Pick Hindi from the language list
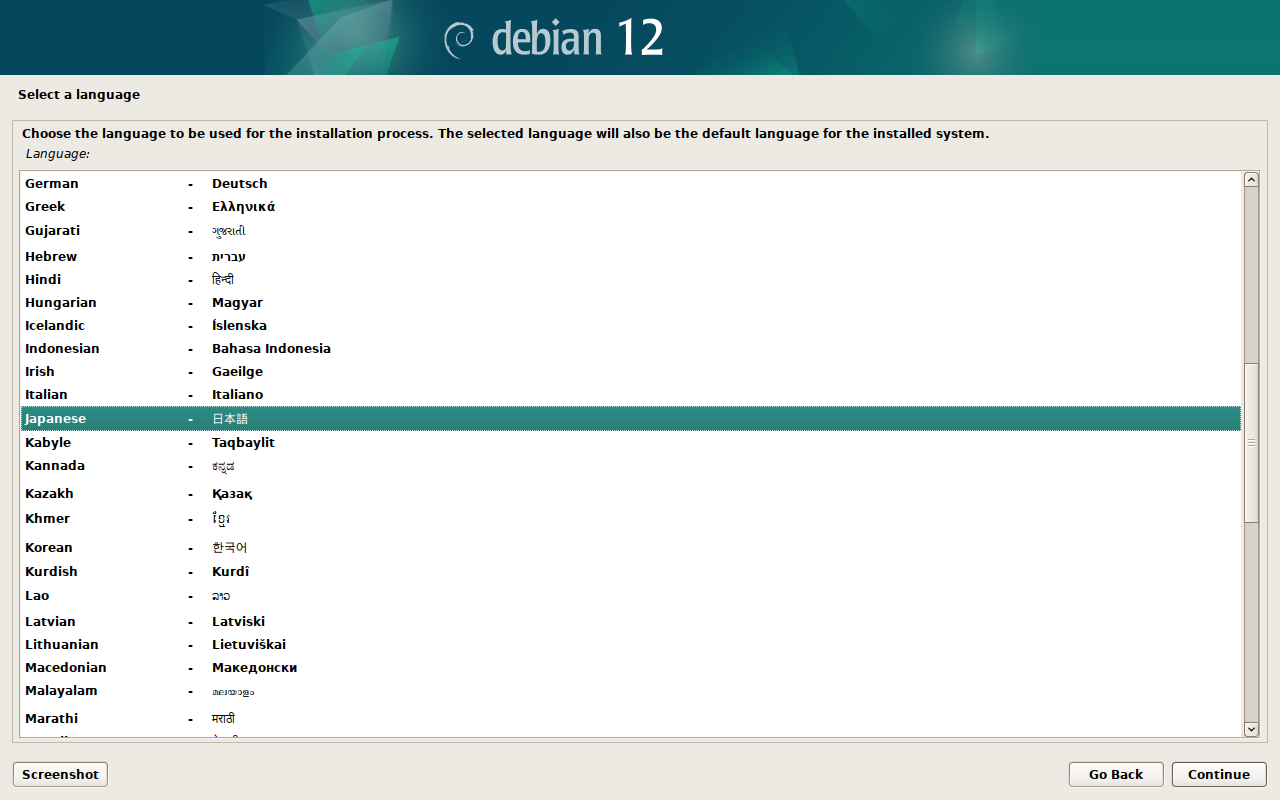The image size is (1280, 800). [x=631, y=279]
